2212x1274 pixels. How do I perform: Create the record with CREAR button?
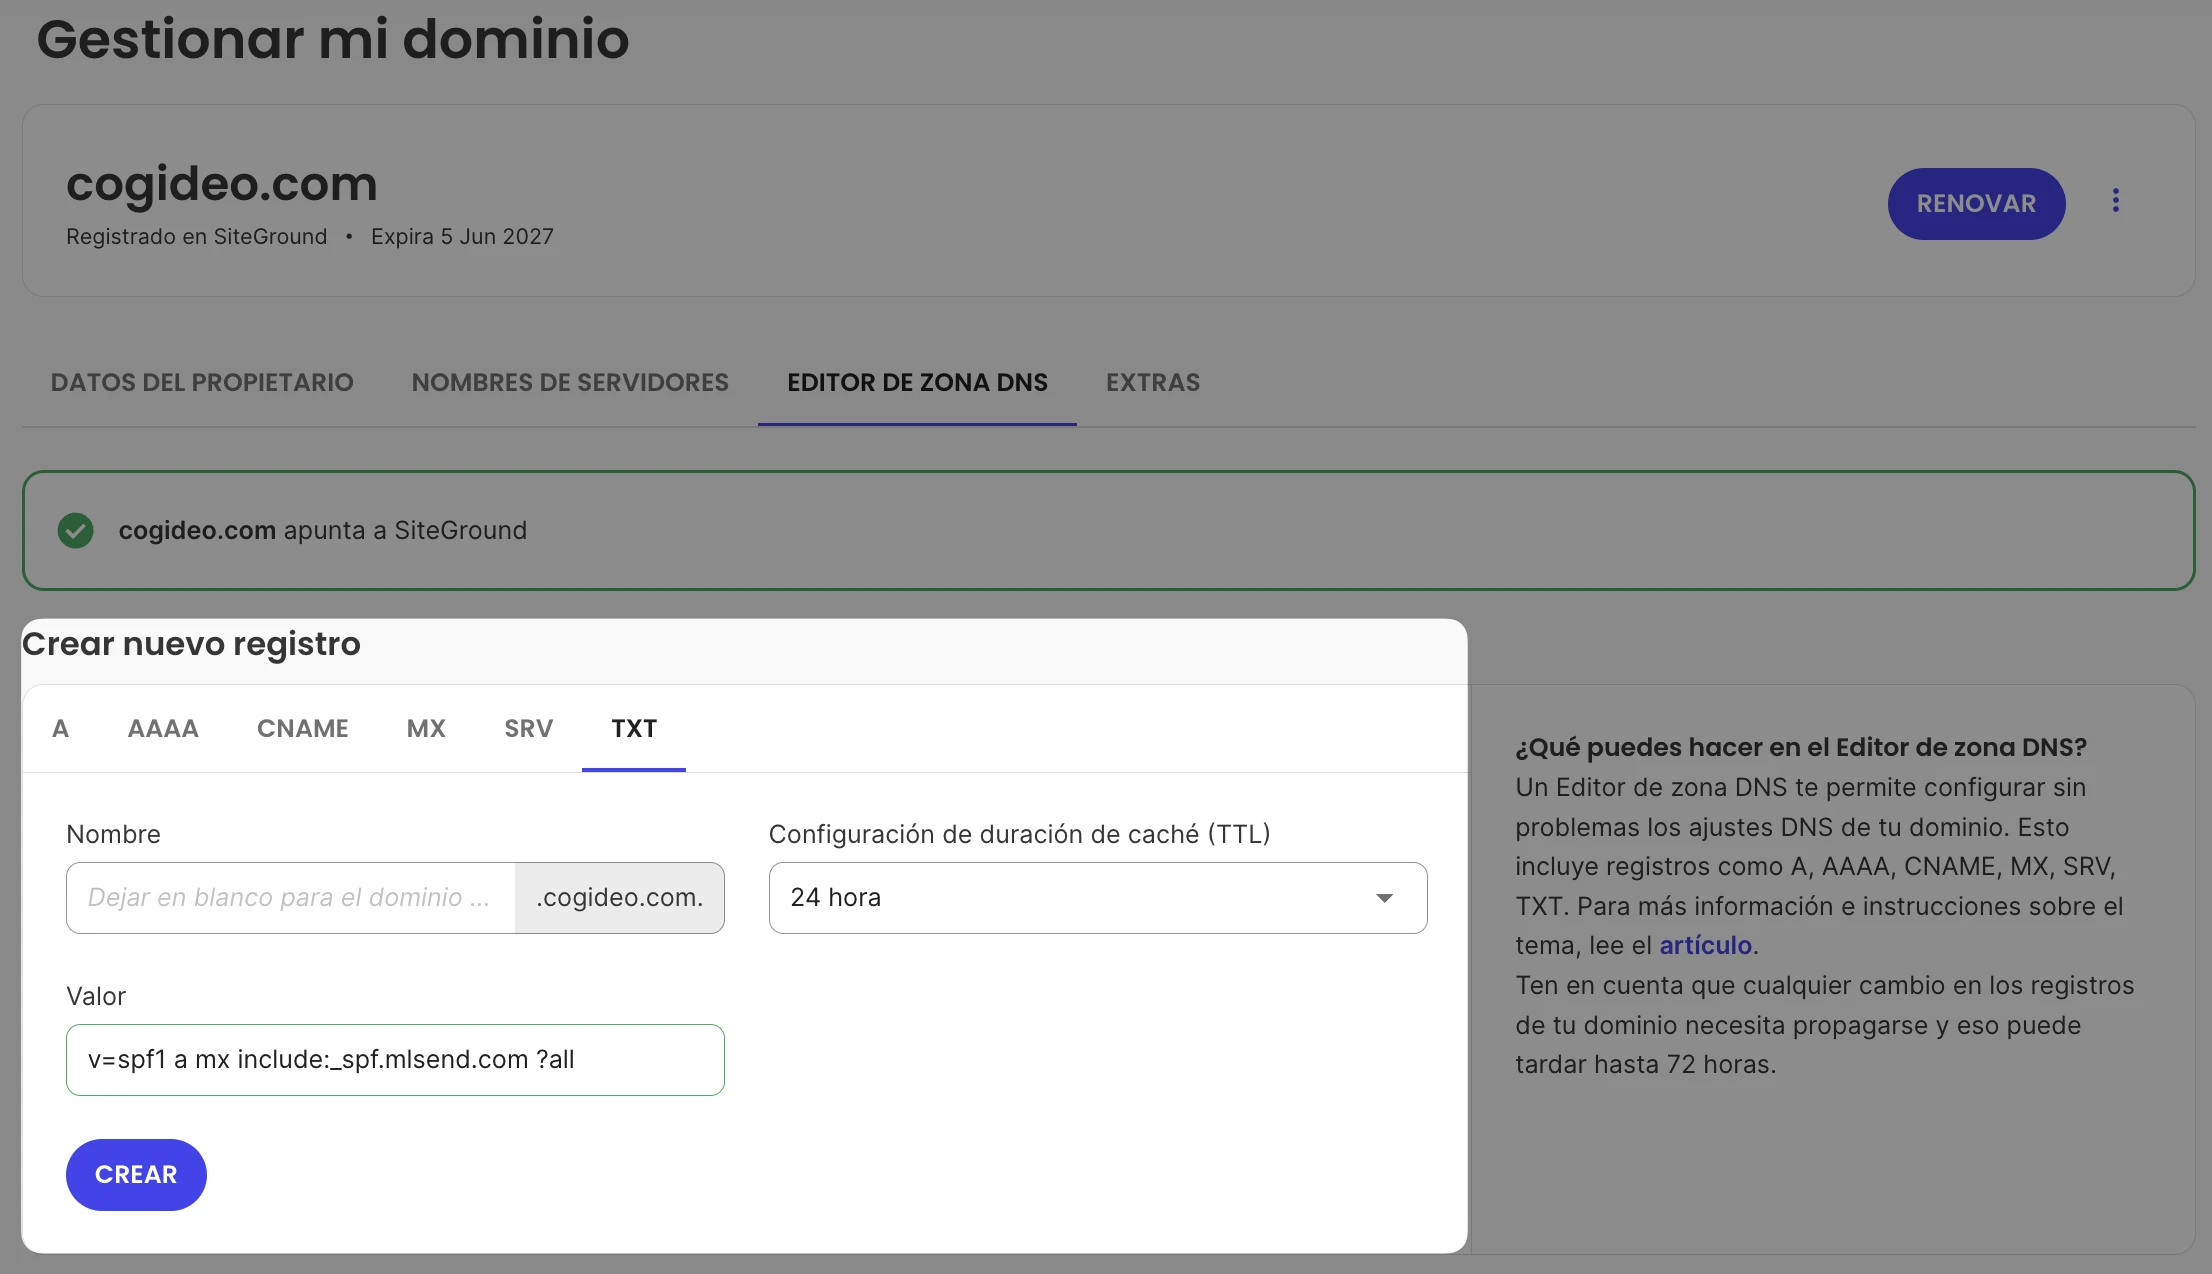pos(136,1175)
